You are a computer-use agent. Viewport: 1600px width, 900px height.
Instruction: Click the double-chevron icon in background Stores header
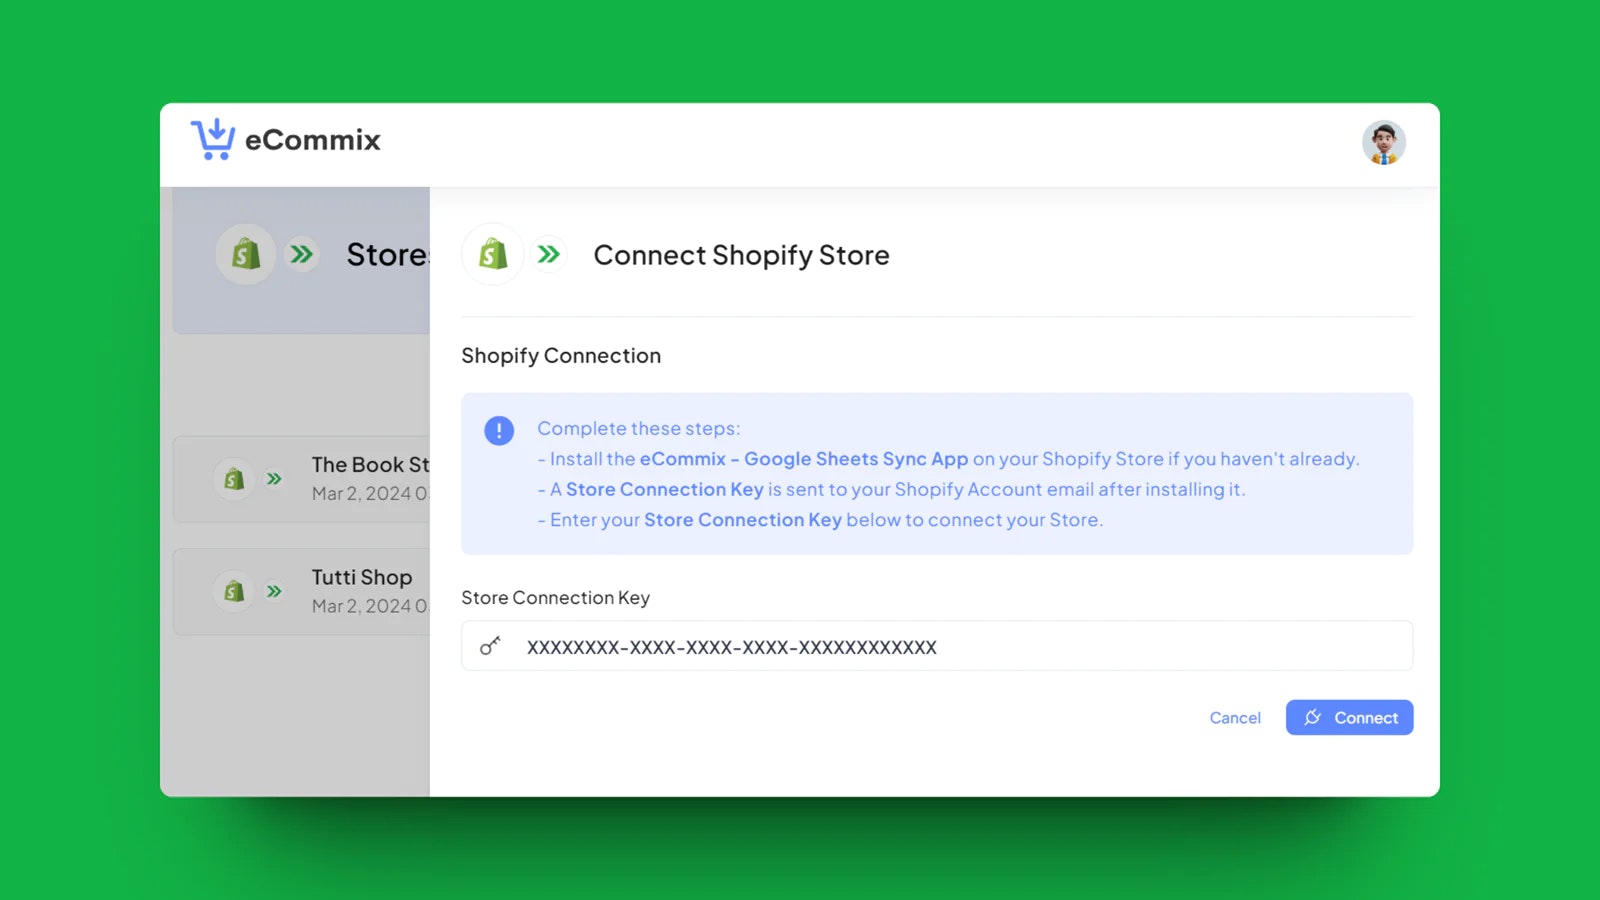[301, 254]
